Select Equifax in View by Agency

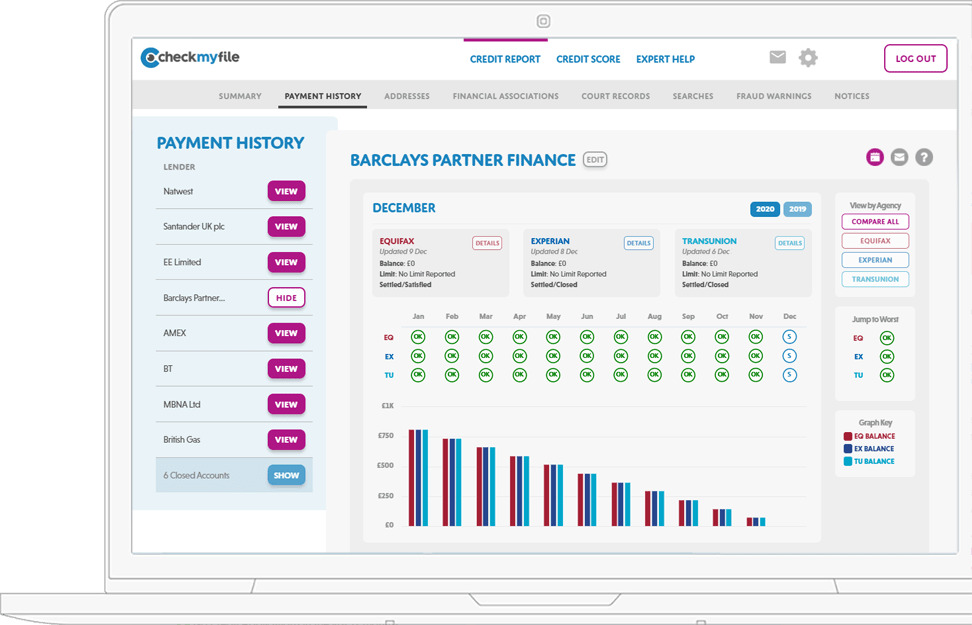tap(875, 241)
